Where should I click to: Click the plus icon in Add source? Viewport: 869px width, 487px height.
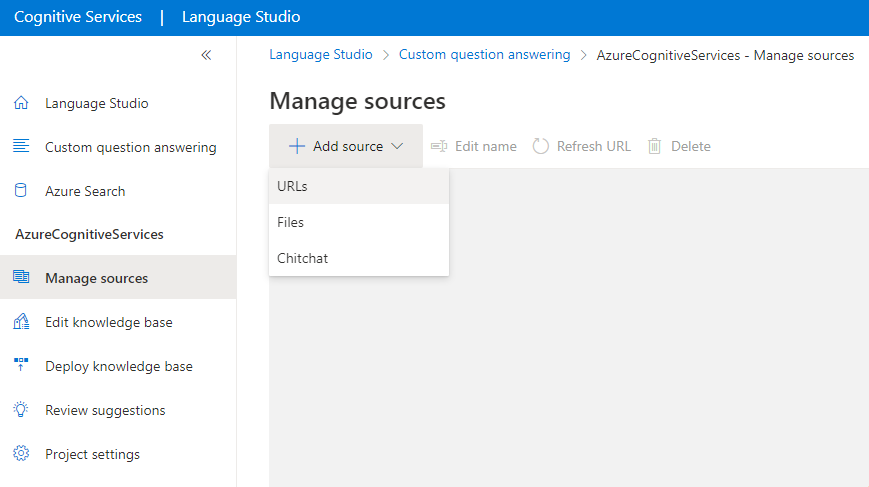297,146
